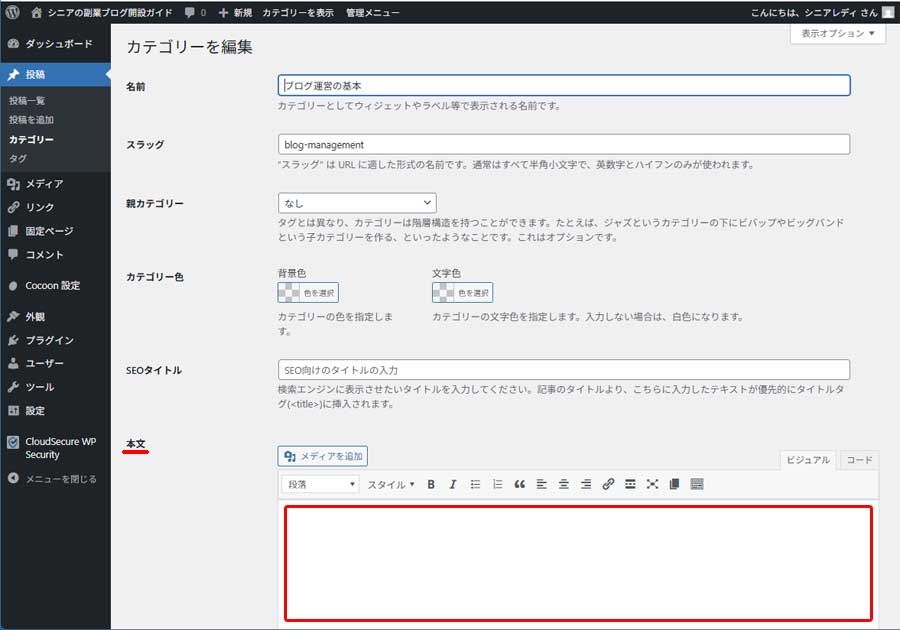Insert a bulleted list in the editor
This screenshot has height=630, width=900.
[477, 485]
